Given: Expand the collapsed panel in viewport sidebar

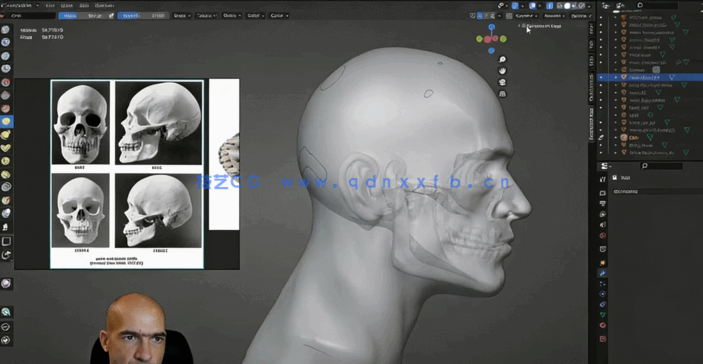Looking at the screenshot, I should click(x=519, y=26).
